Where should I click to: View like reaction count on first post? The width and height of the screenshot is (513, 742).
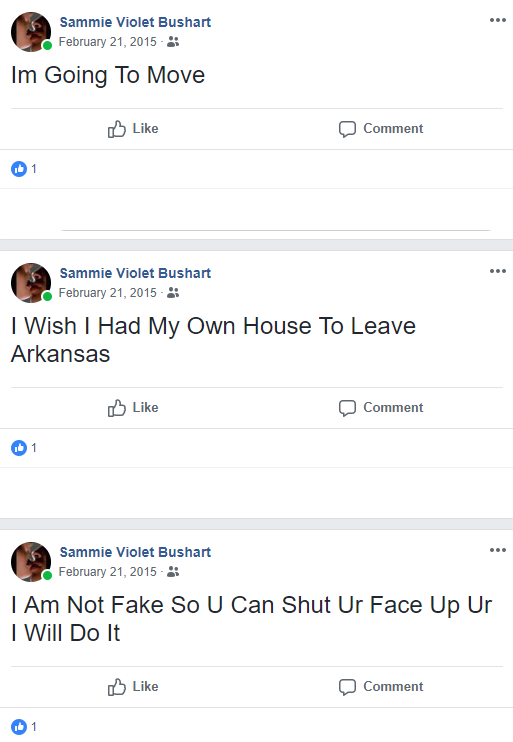(x=24, y=169)
